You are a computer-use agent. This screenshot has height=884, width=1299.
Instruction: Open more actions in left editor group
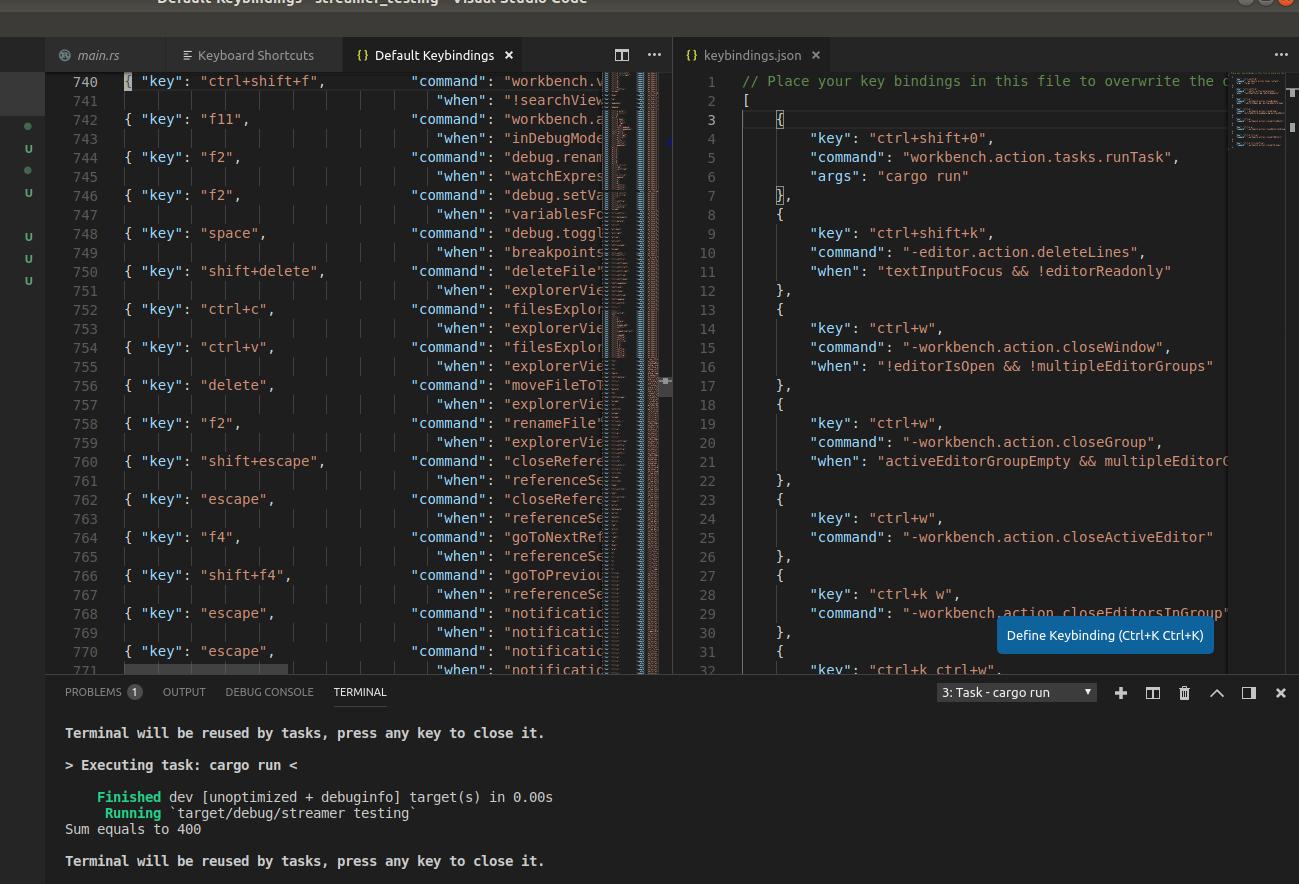click(x=654, y=55)
